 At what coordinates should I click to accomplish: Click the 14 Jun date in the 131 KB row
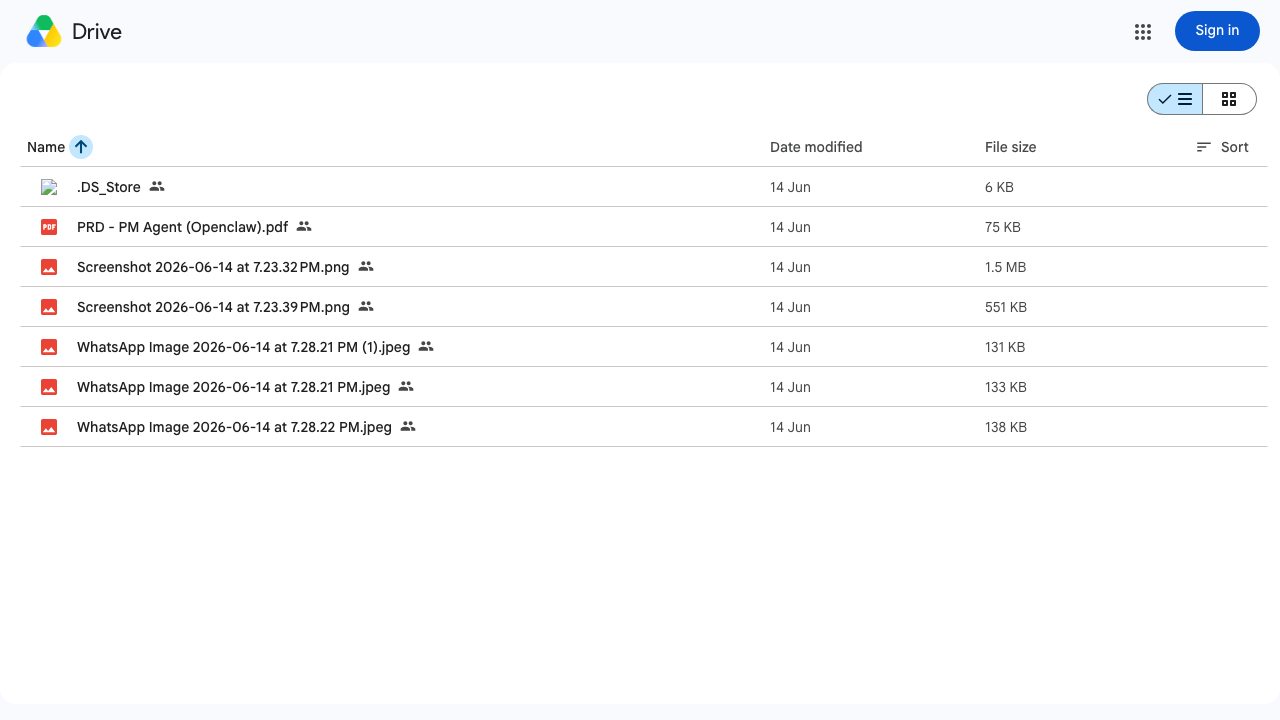(x=790, y=347)
